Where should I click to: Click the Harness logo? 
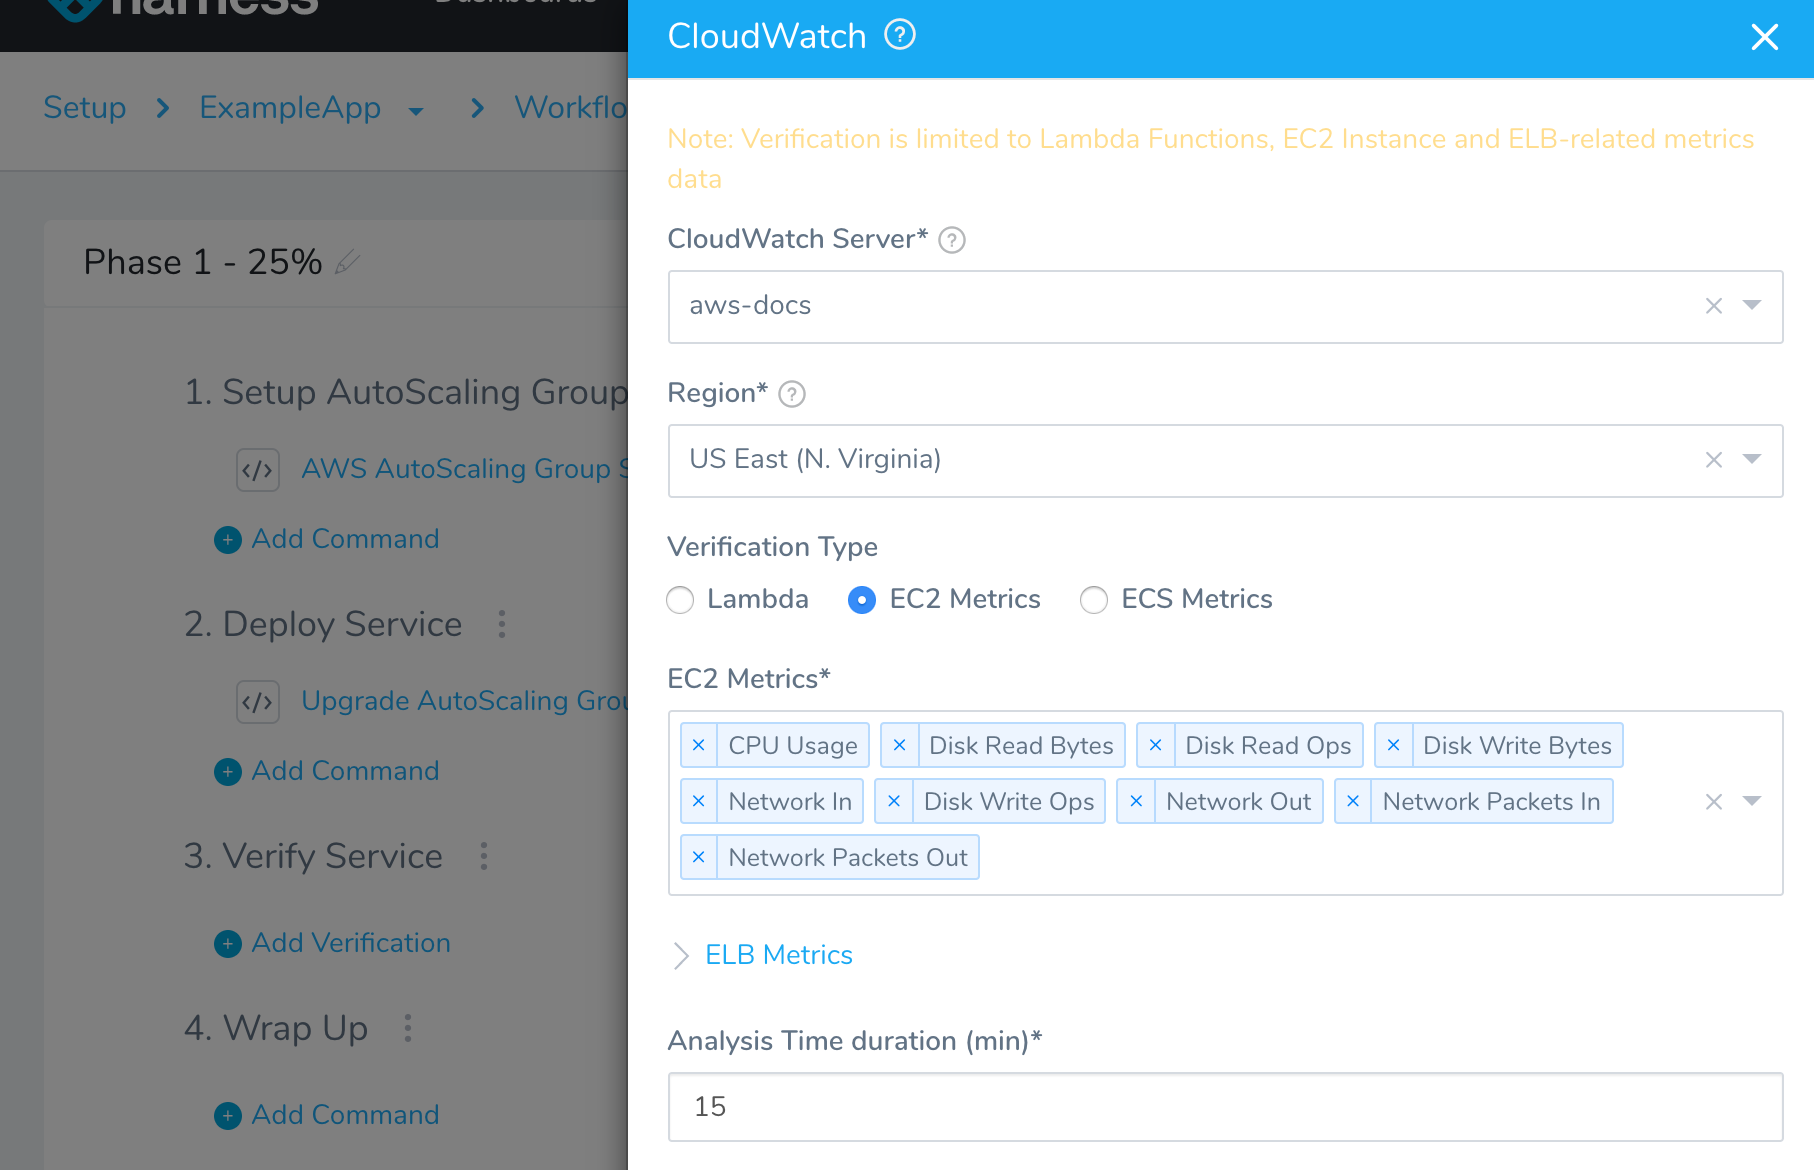coord(182,8)
